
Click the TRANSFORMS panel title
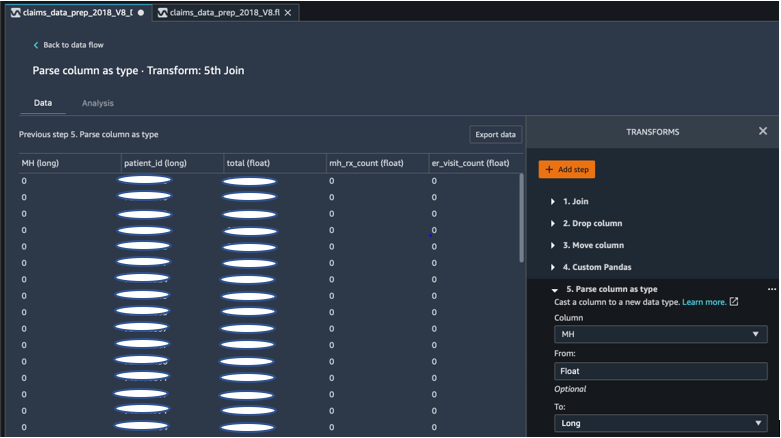(x=652, y=132)
